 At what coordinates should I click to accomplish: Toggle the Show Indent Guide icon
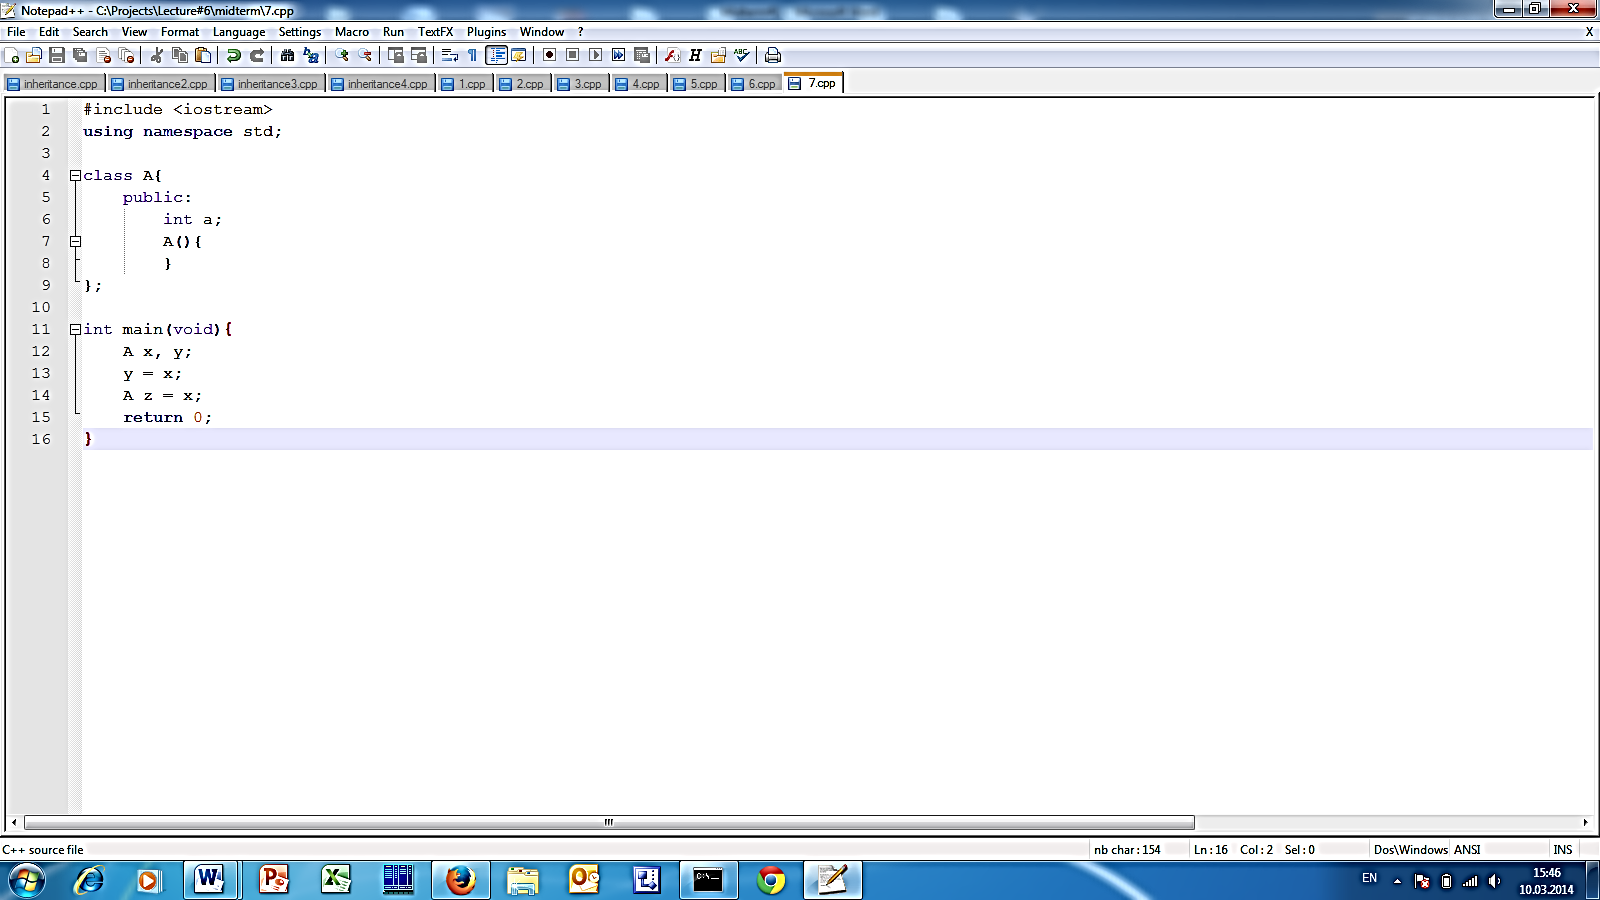496,55
